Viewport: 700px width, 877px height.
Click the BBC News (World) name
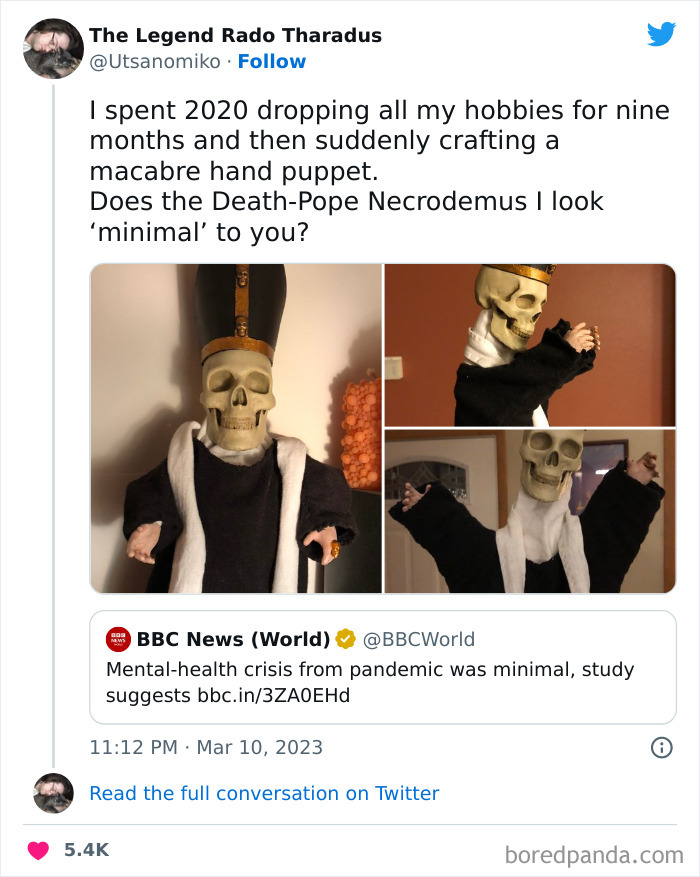[x=233, y=639]
